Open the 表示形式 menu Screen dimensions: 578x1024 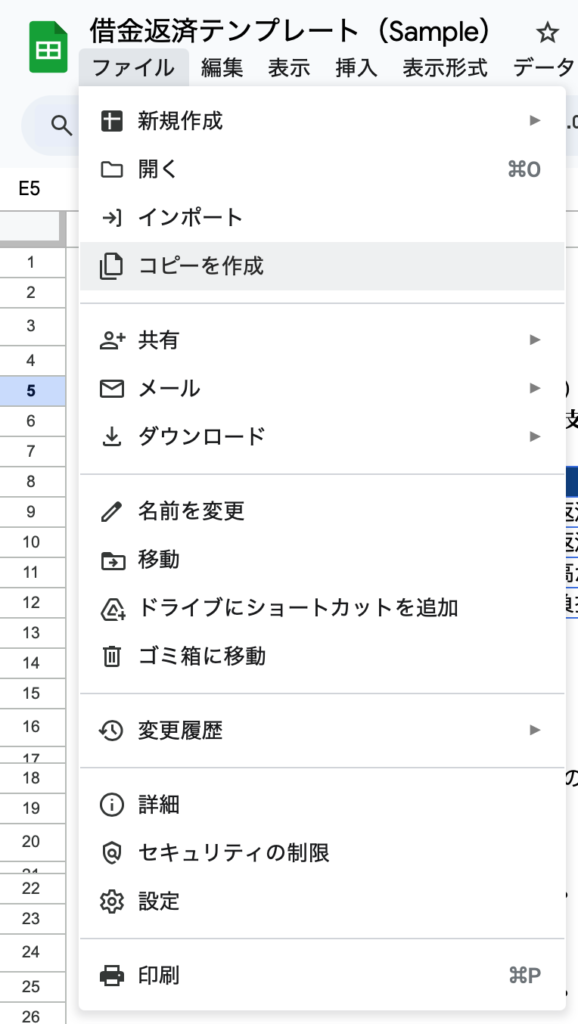[445, 67]
